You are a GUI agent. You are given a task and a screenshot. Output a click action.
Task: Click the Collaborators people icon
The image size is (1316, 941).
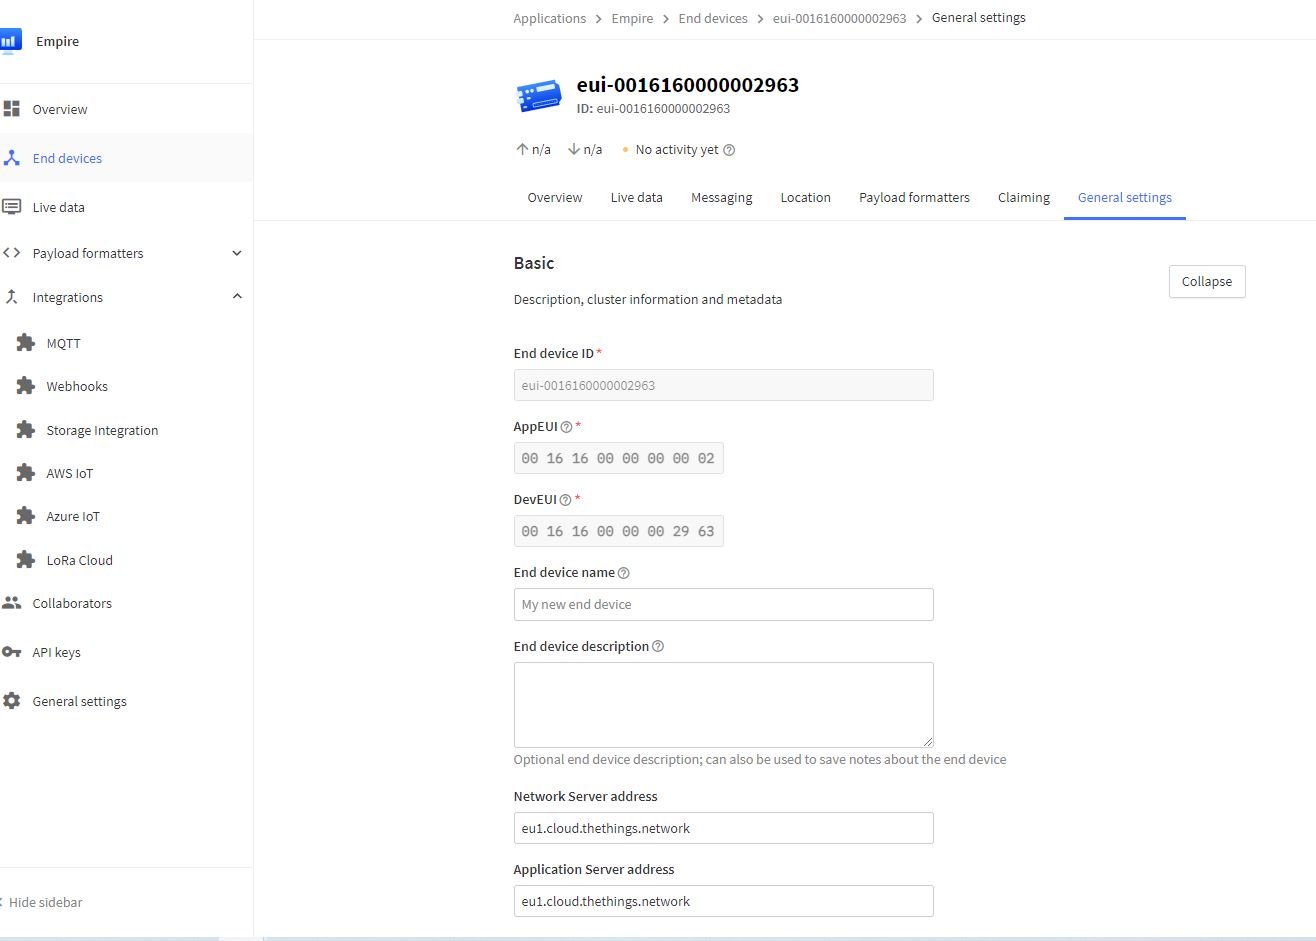coord(12,603)
